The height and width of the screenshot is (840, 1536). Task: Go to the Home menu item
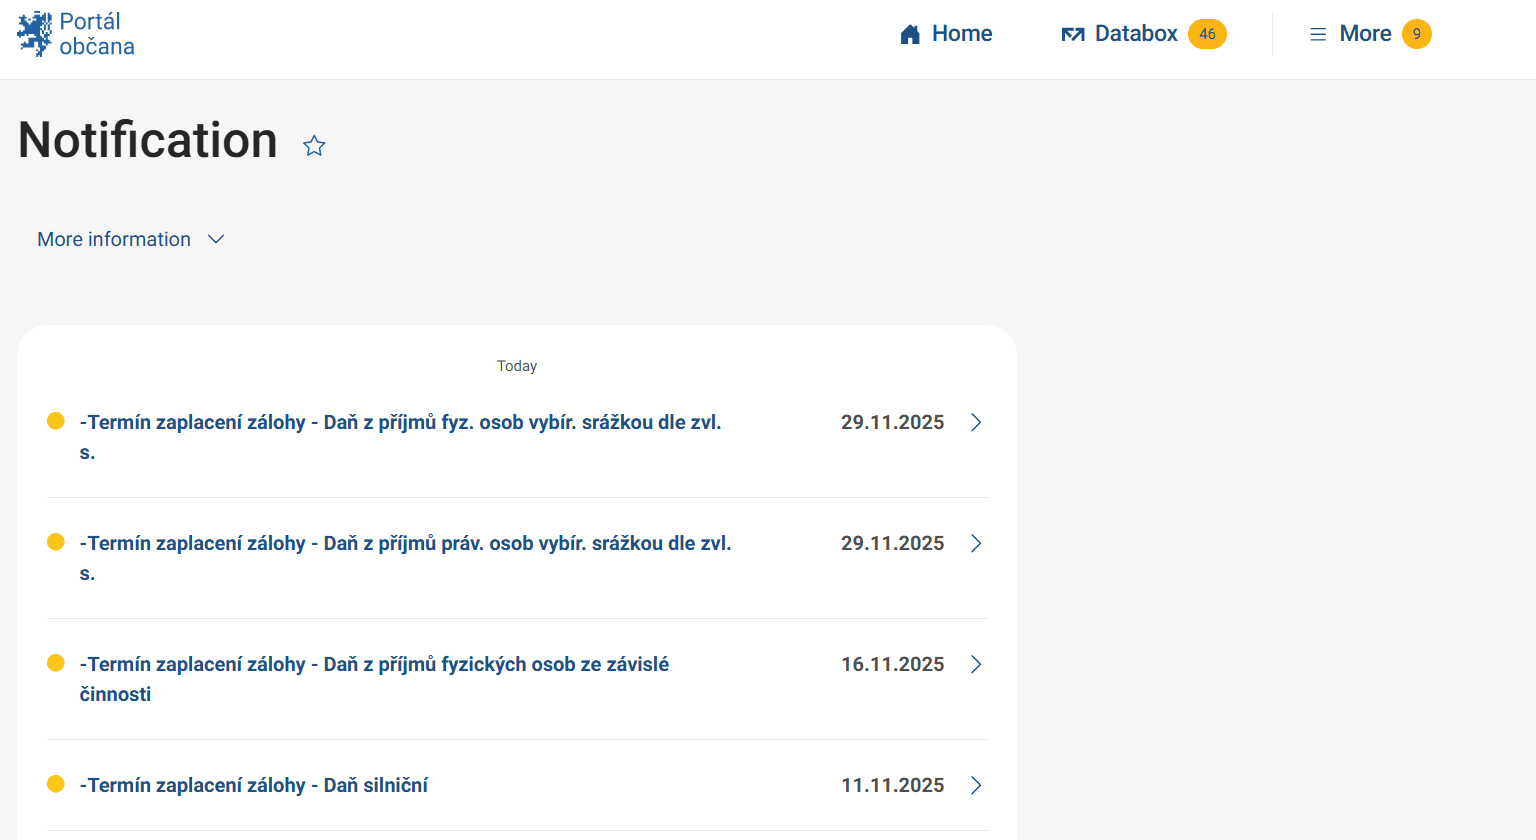(x=961, y=34)
